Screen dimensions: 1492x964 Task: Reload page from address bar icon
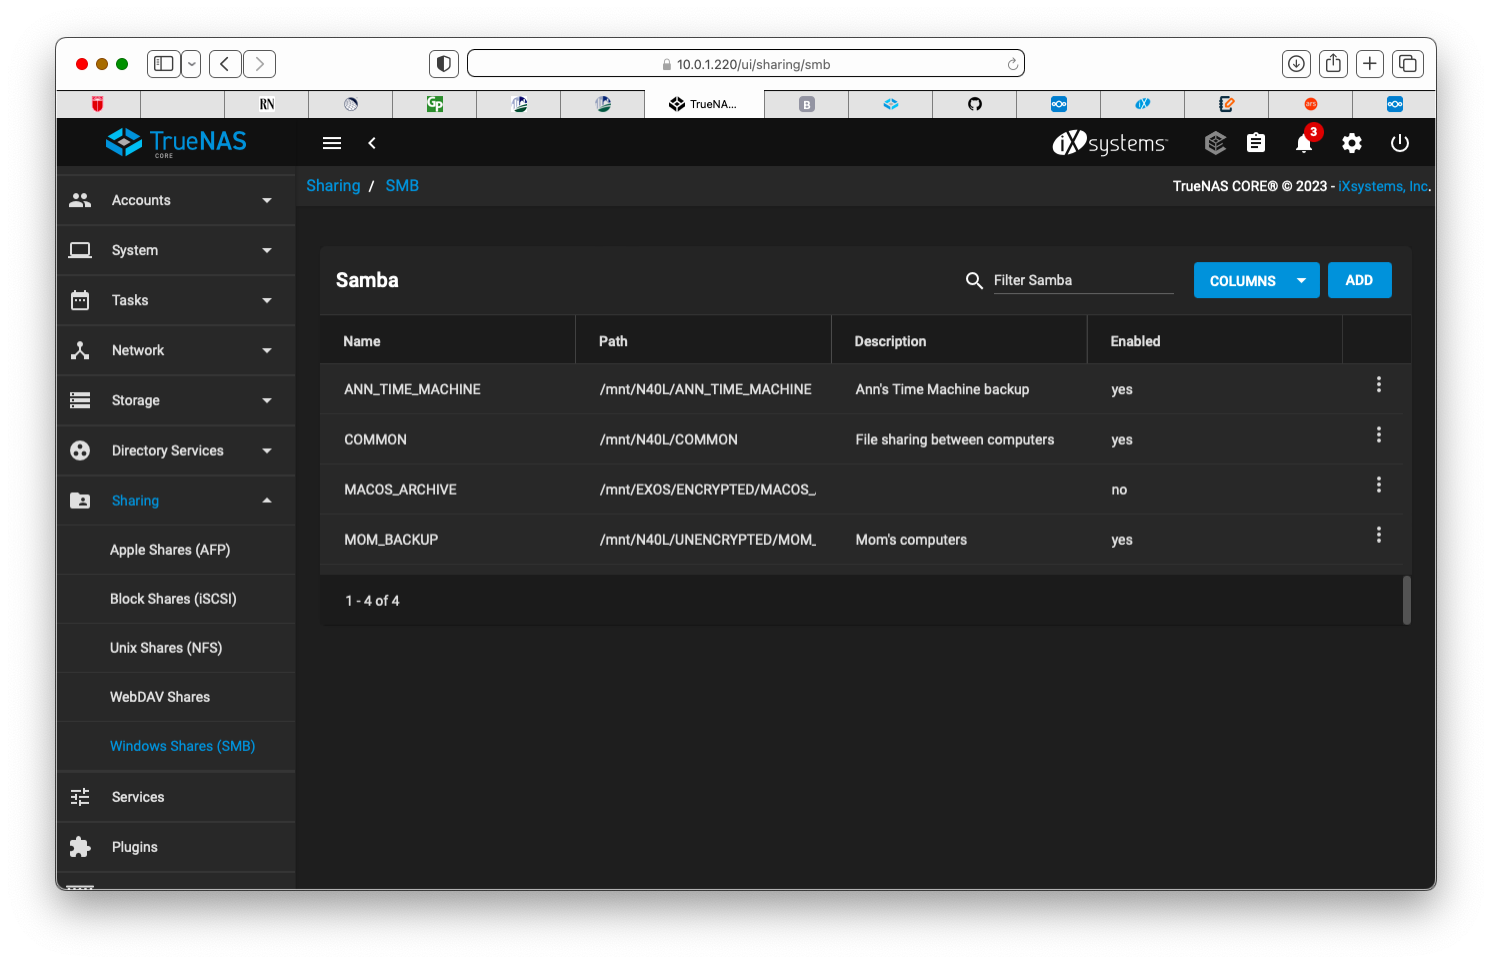click(1012, 64)
